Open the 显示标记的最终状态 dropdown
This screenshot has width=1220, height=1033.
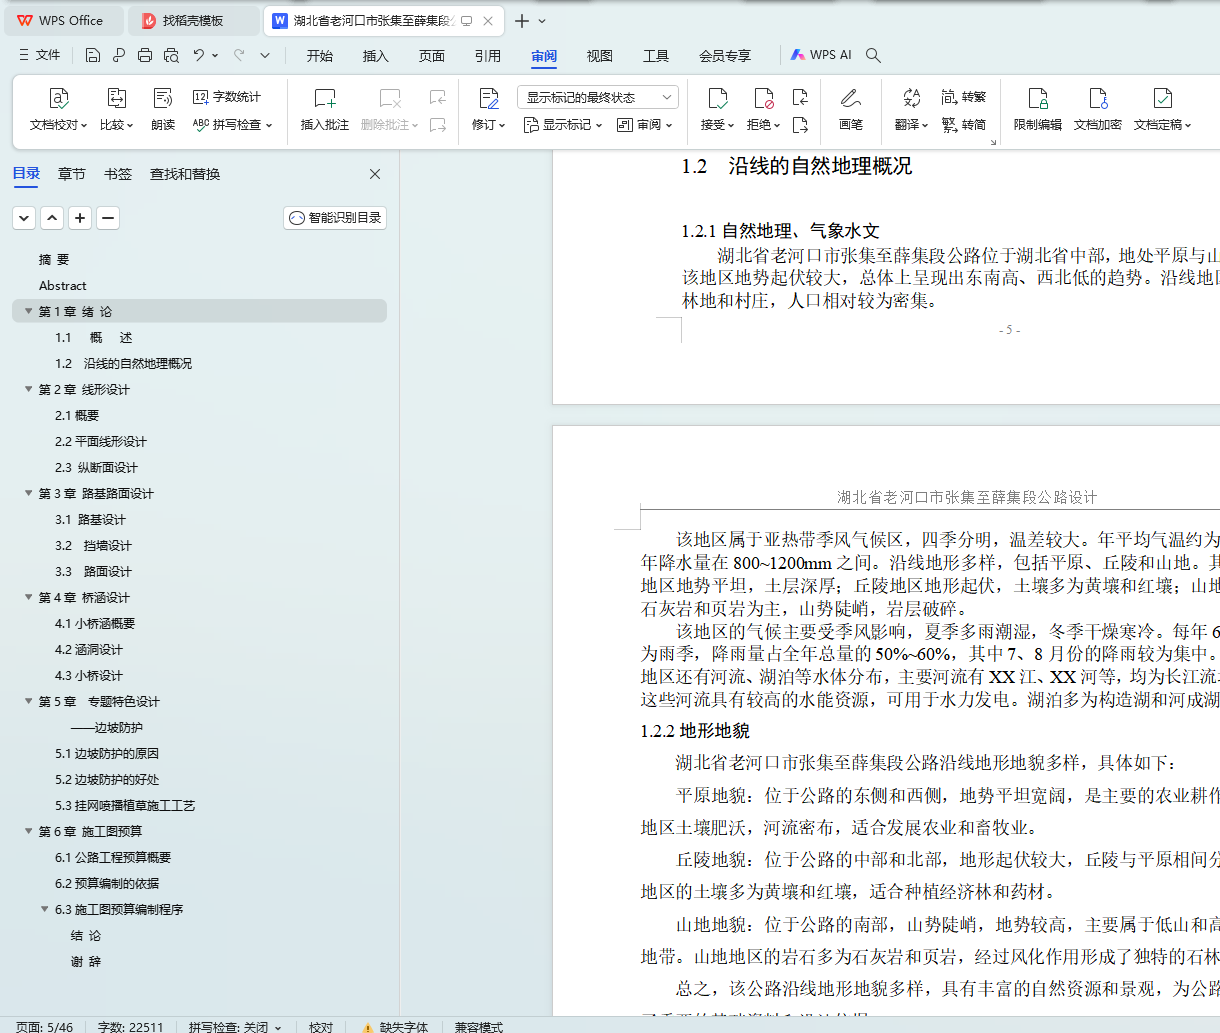pyautogui.click(x=598, y=97)
